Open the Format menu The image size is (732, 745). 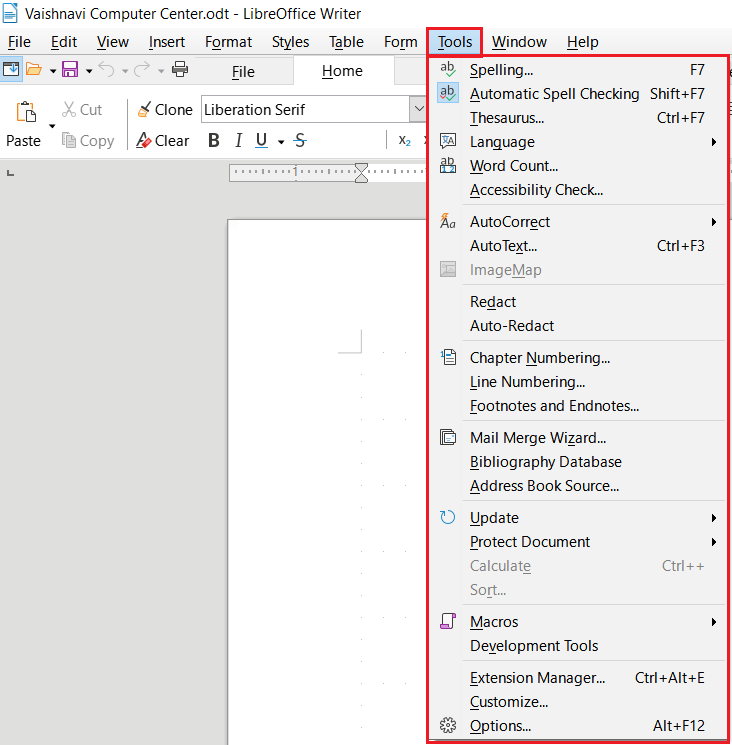228,42
